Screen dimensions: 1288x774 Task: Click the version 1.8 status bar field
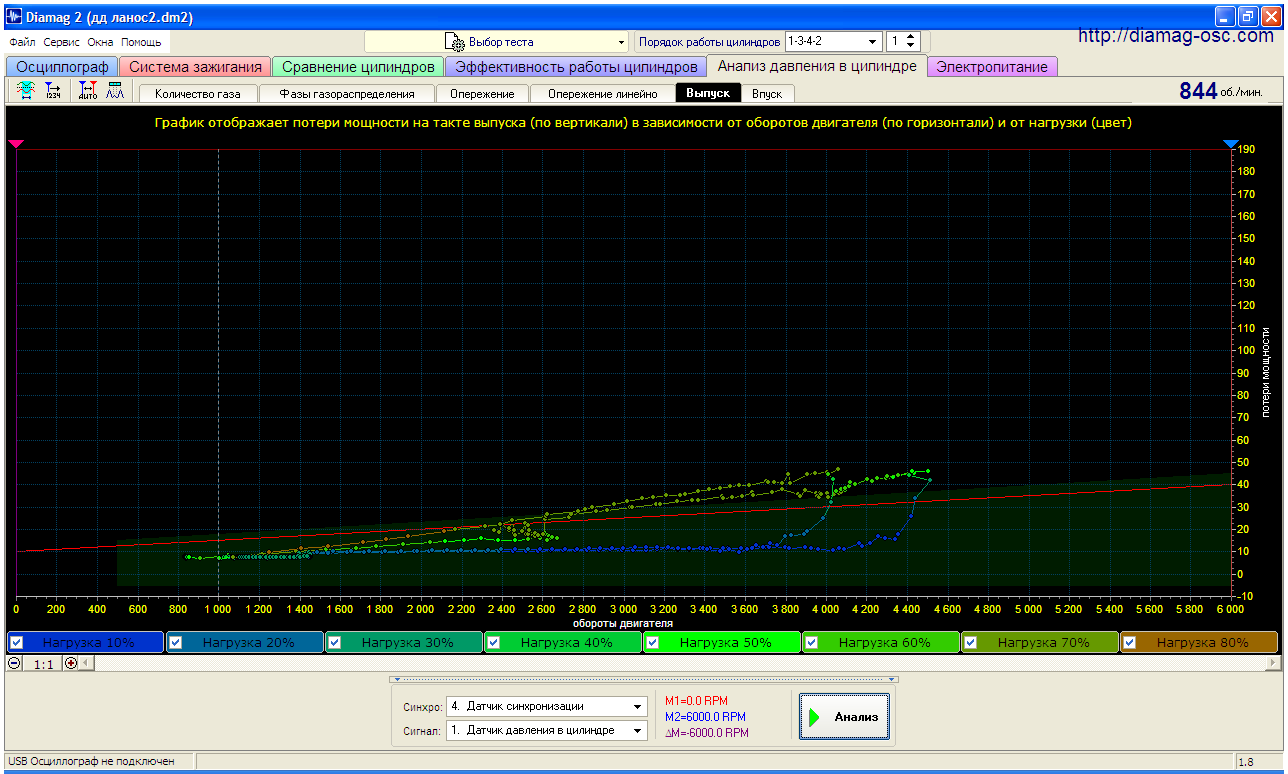[x=1258, y=762]
